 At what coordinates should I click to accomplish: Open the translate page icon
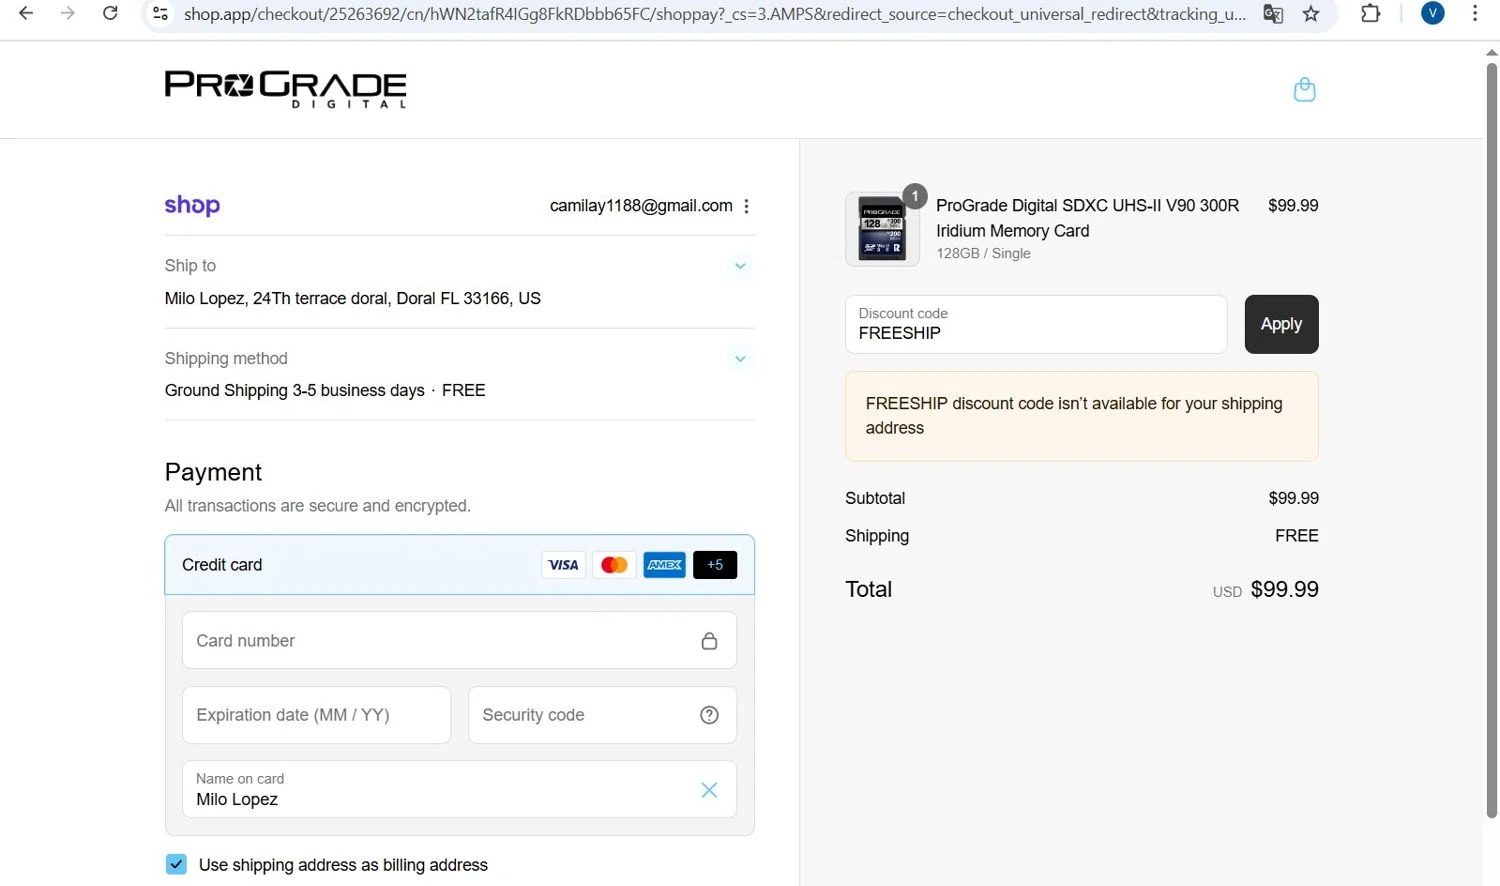(1273, 14)
